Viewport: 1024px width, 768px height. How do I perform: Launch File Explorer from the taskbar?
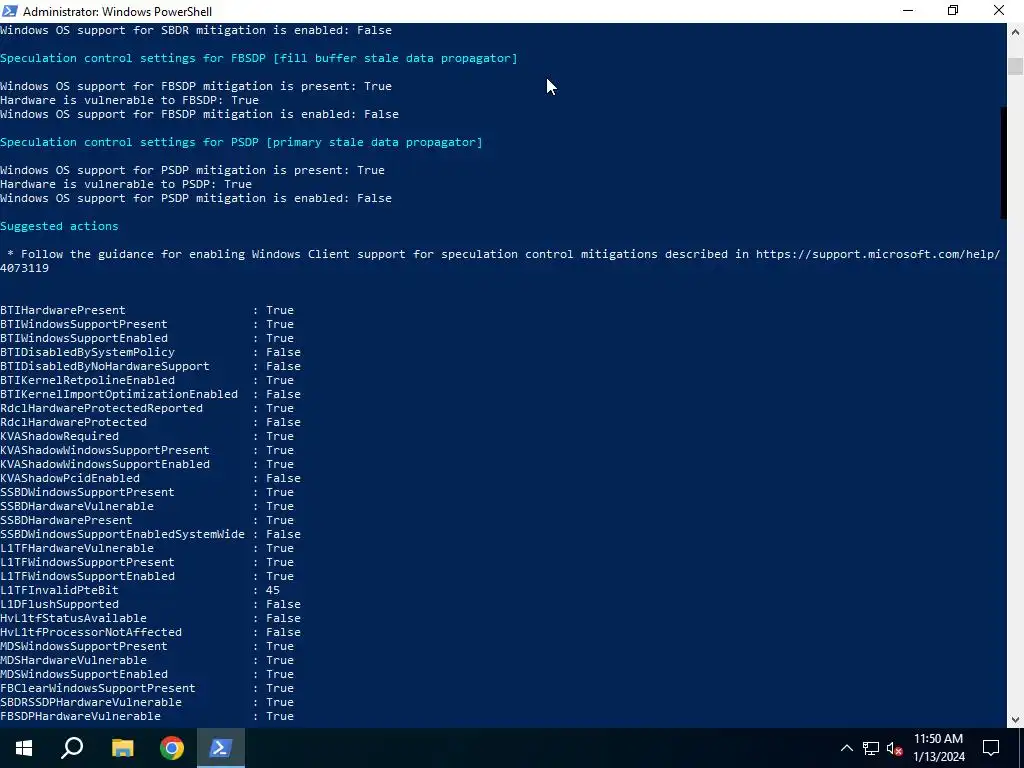pyautogui.click(x=122, y=748)
